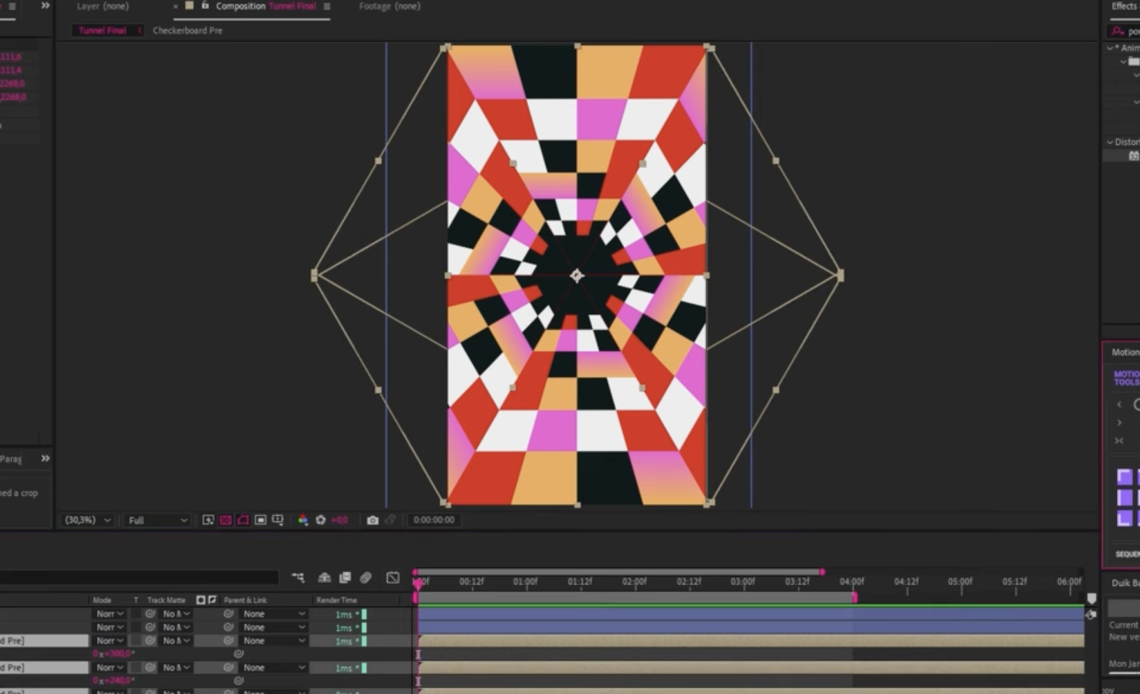Toggle the transparency grid button
The width and height of the screenshot is (1140, 694).
[x=225, y=520]
